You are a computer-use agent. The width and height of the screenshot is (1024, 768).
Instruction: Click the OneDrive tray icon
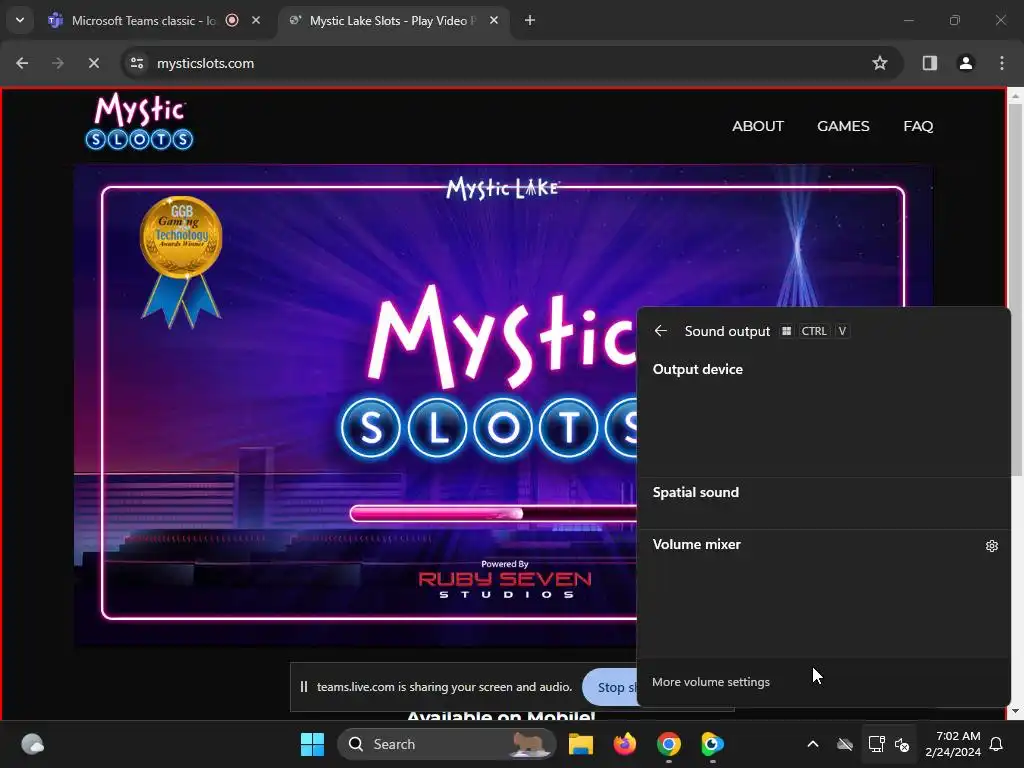tap(844, 744)
